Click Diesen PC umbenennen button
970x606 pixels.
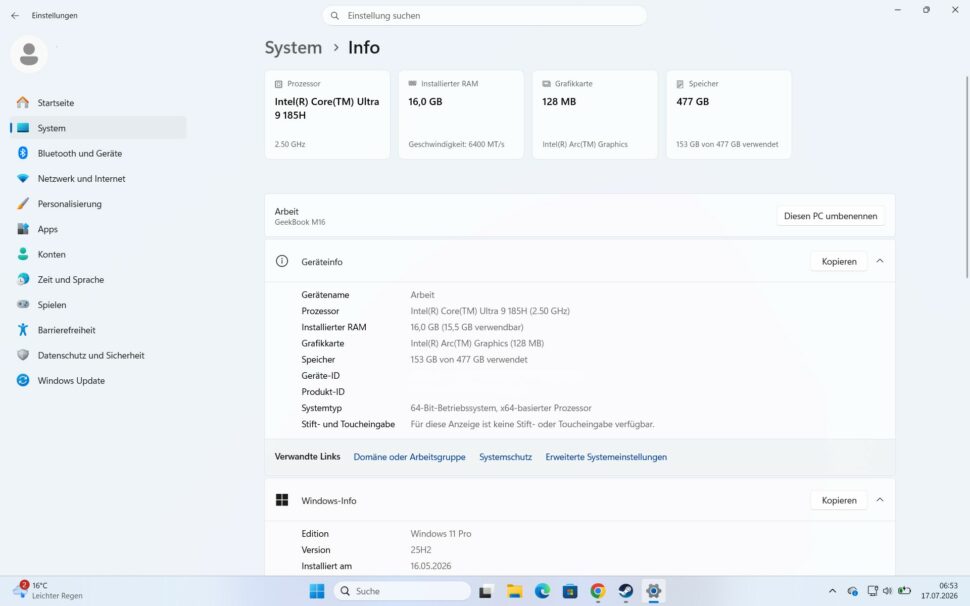coord(830,216)
